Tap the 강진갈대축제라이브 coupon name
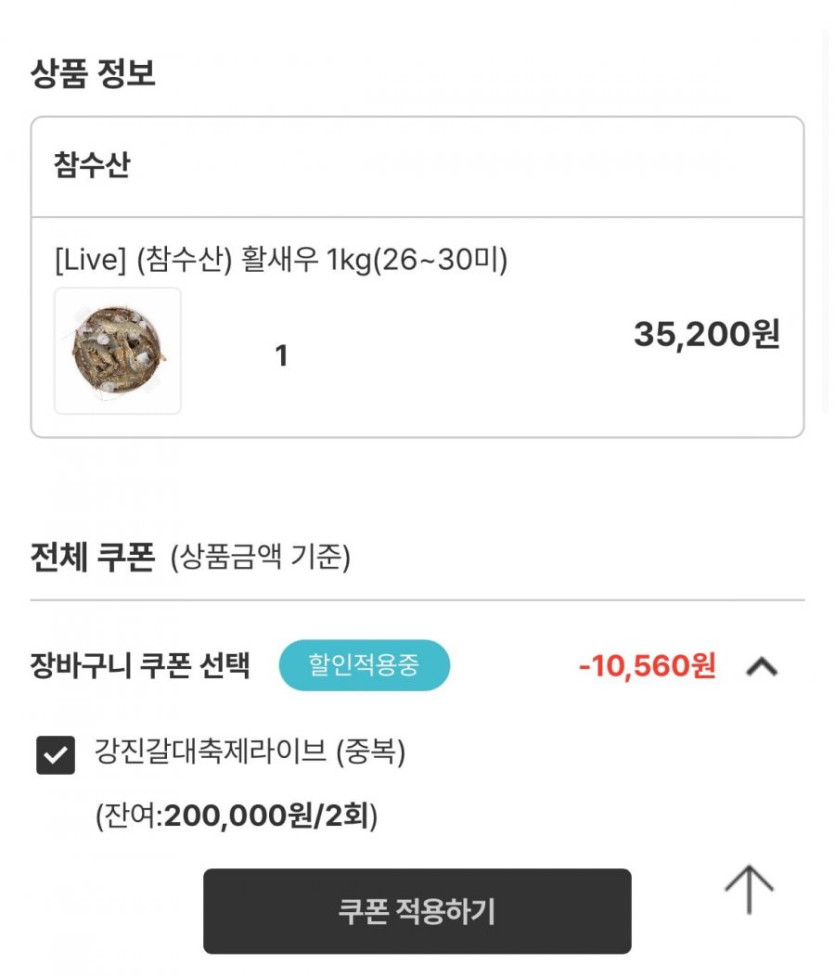 click(210, 752)
